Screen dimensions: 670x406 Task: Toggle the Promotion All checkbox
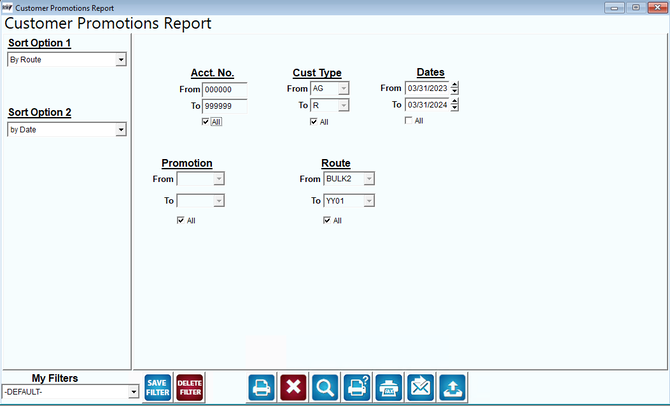click(180, 220)
